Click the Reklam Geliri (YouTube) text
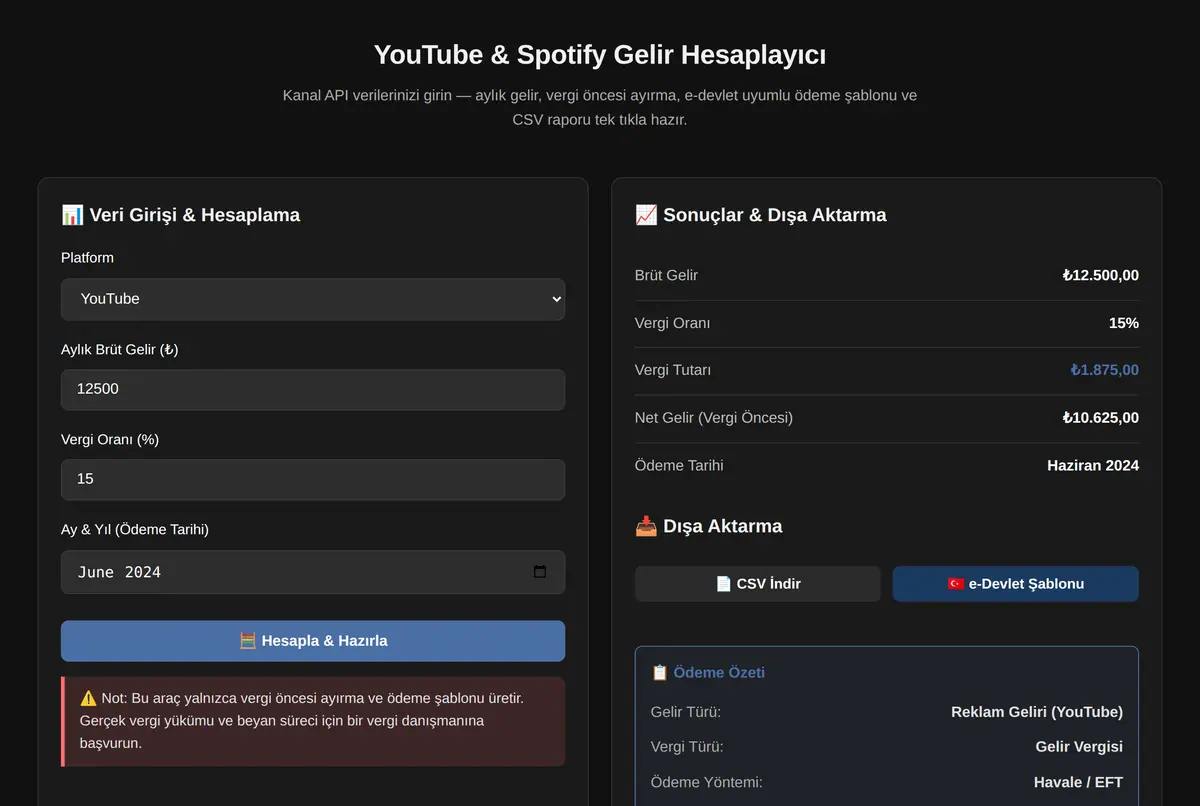Viewport: 1200px width, 806px height. (x=1037, y=712)
